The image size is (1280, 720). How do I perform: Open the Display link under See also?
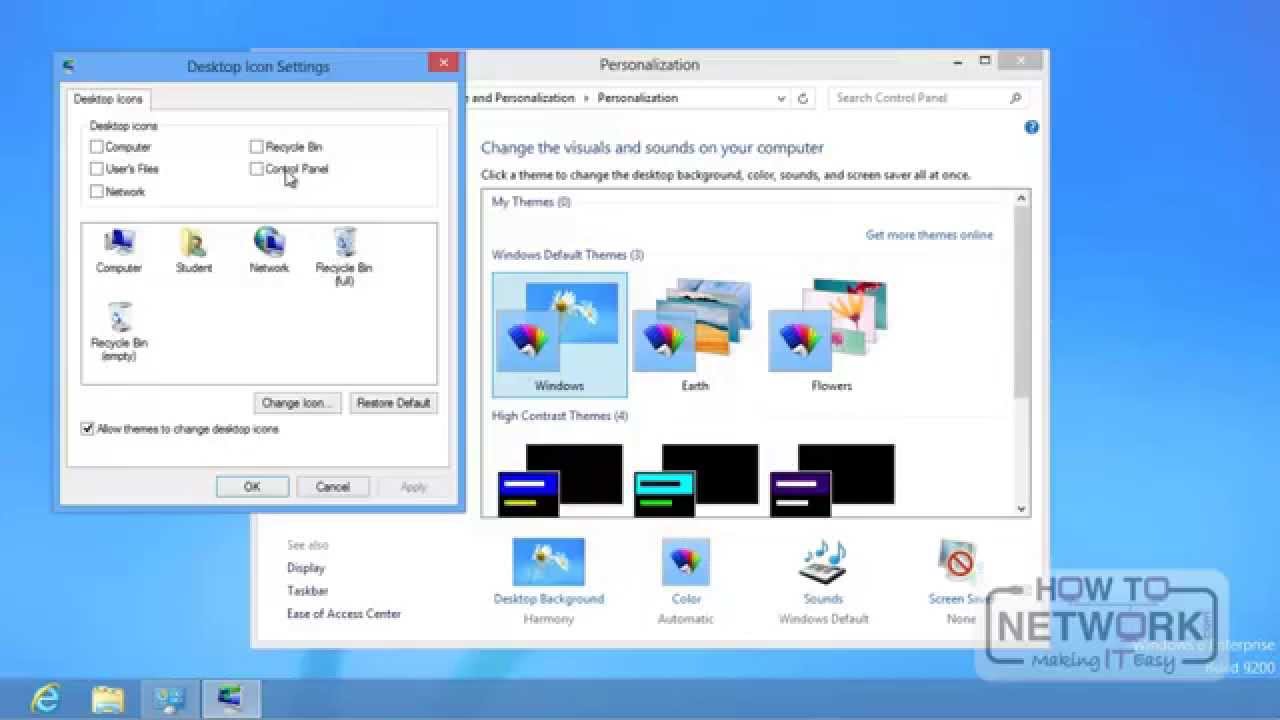(306, 568)
